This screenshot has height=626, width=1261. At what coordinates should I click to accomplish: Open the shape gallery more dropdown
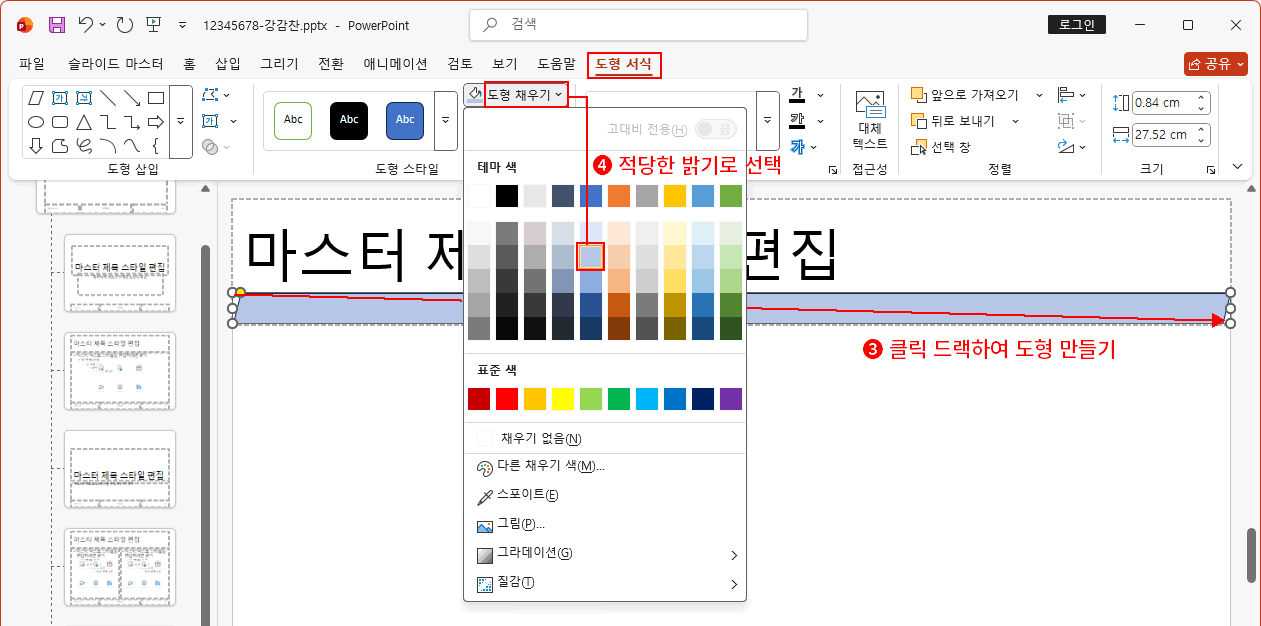tap(181, 122)
